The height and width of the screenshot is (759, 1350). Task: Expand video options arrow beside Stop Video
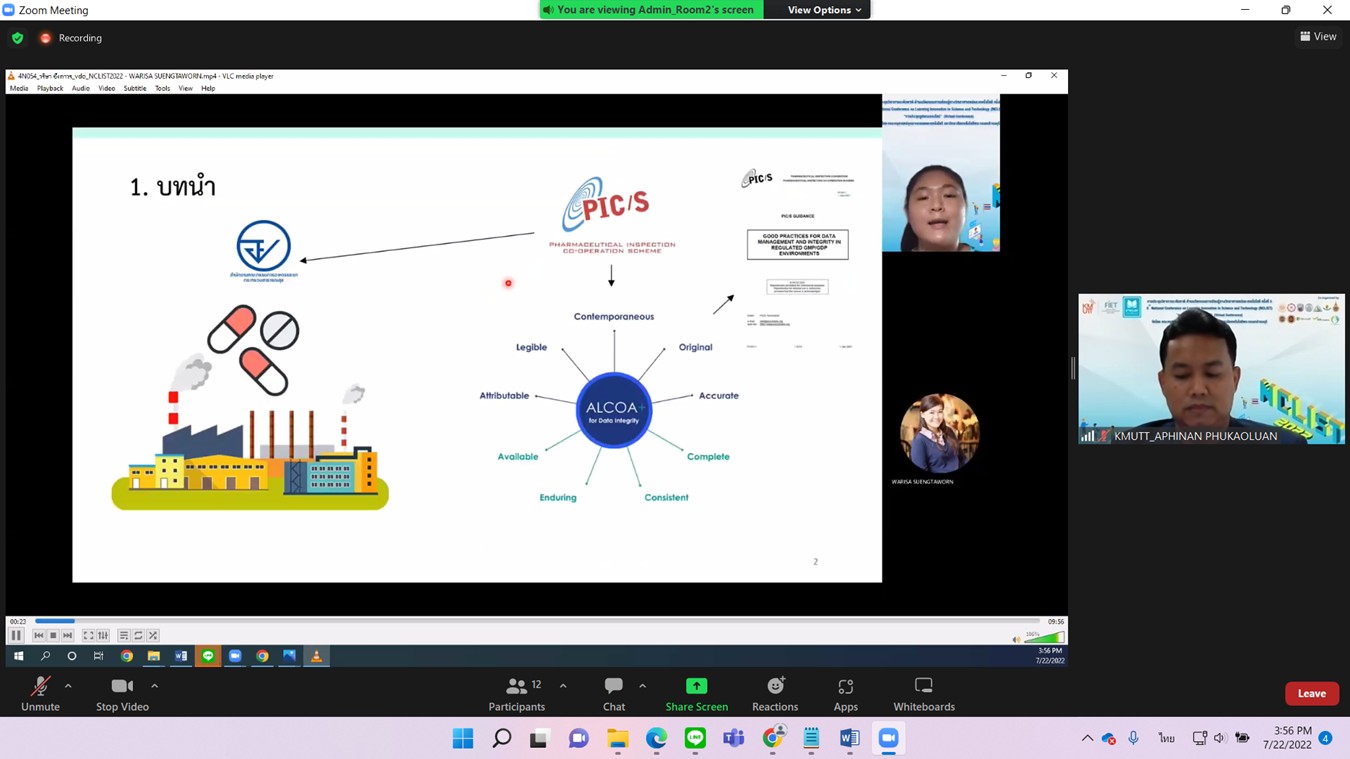tap(154, 686)
